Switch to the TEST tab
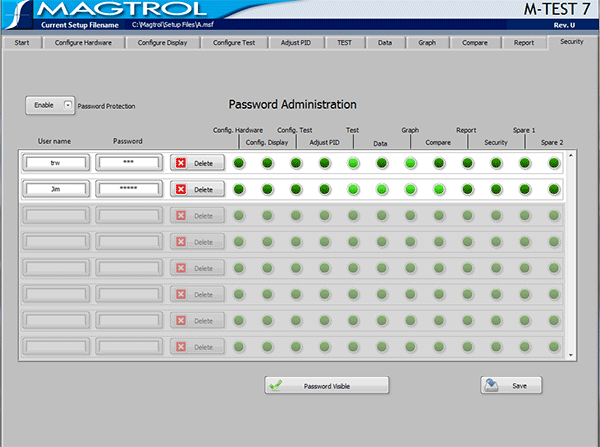600x447 pixels. tap(344, 42)
